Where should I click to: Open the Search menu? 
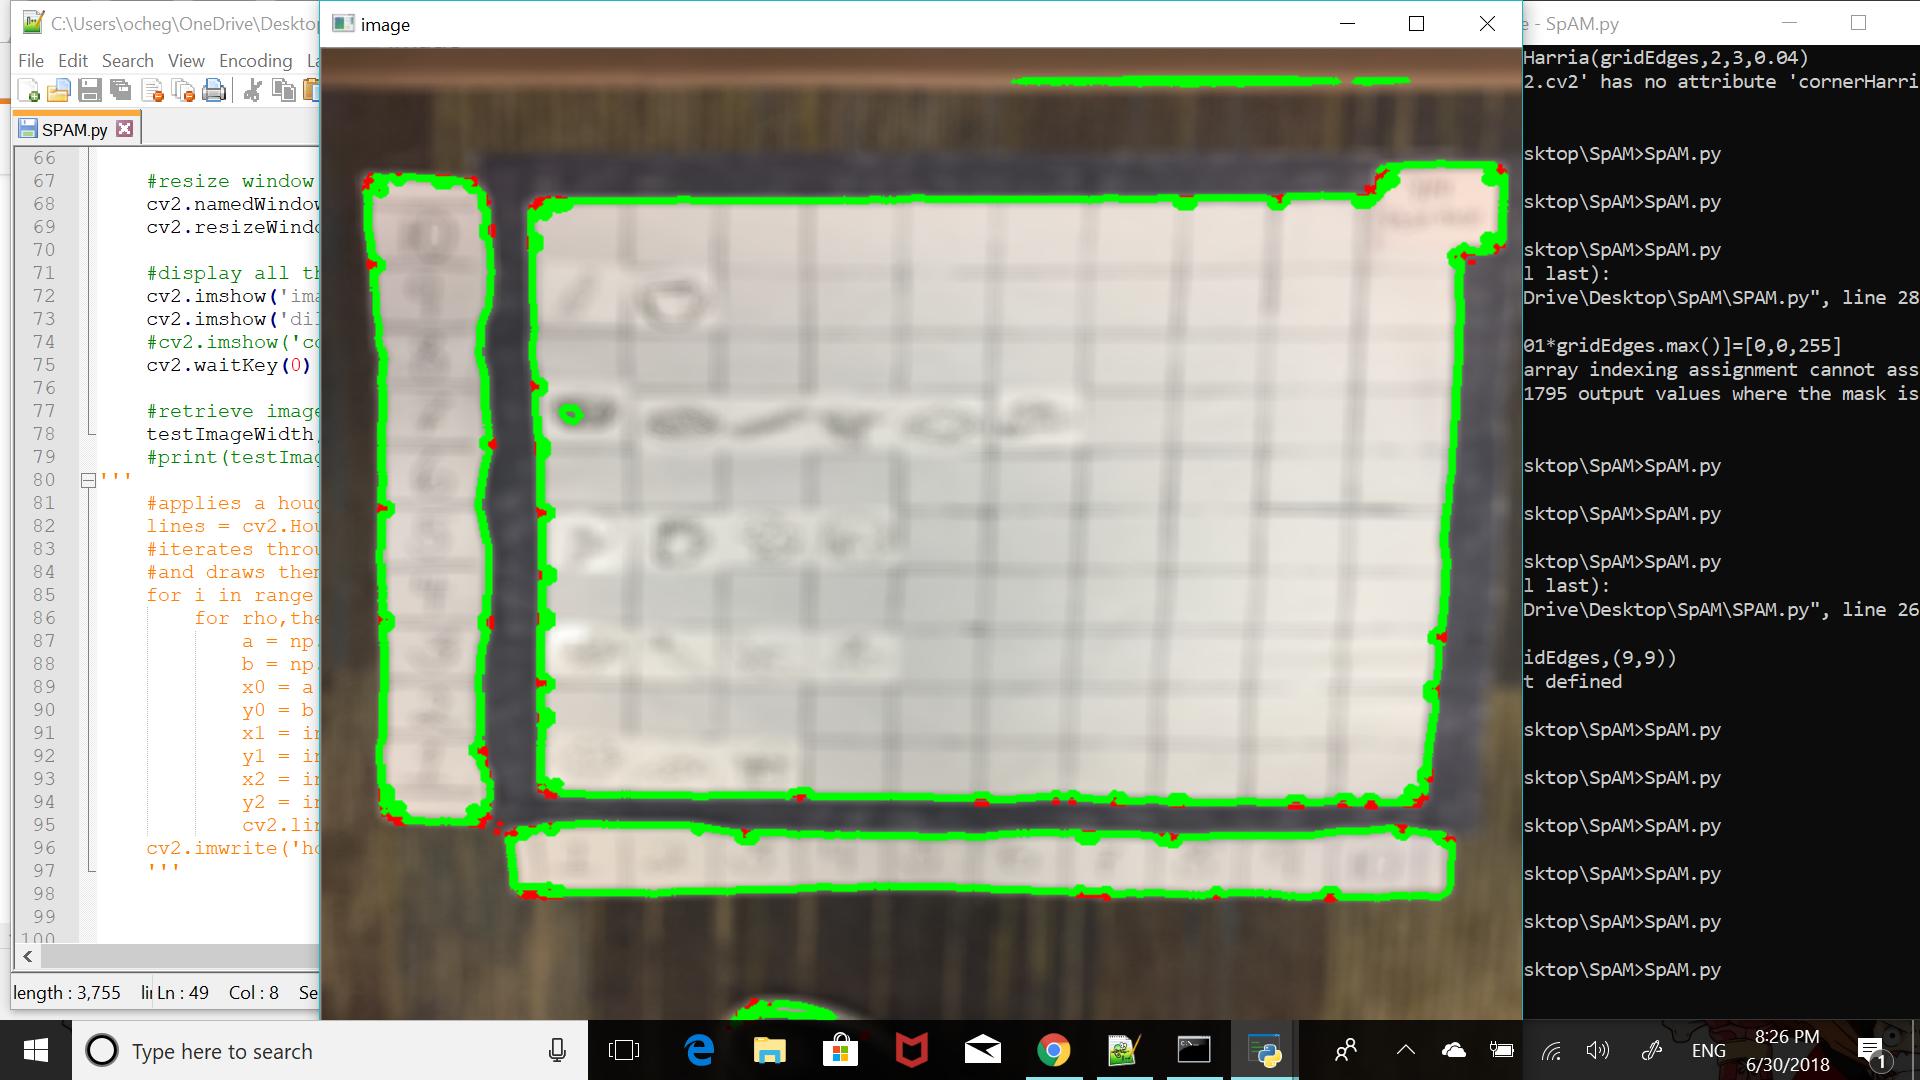[128, 61]
